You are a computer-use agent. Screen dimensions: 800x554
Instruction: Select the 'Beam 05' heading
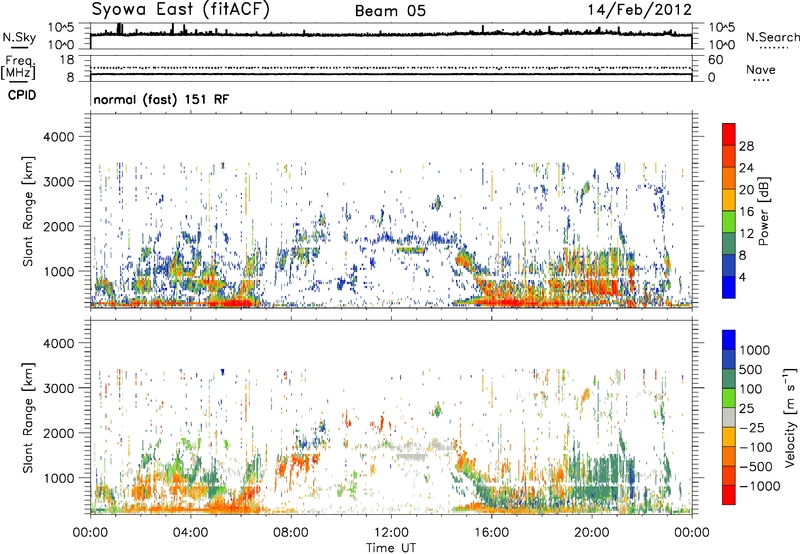[390, 11]
